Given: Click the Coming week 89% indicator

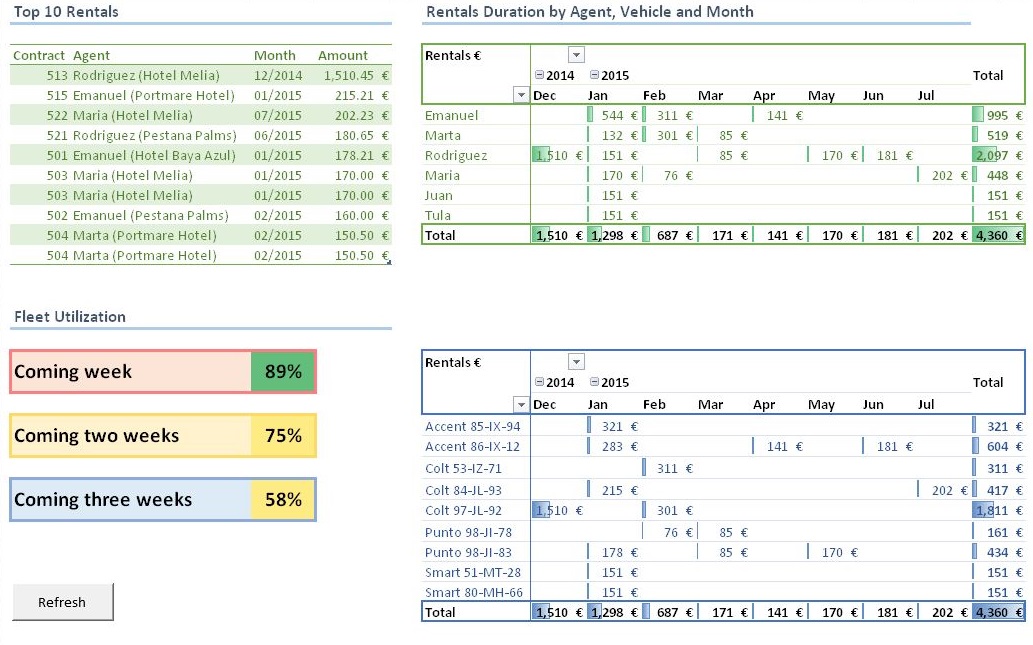Looking at the screenshot, I should (x=160, y=371).
